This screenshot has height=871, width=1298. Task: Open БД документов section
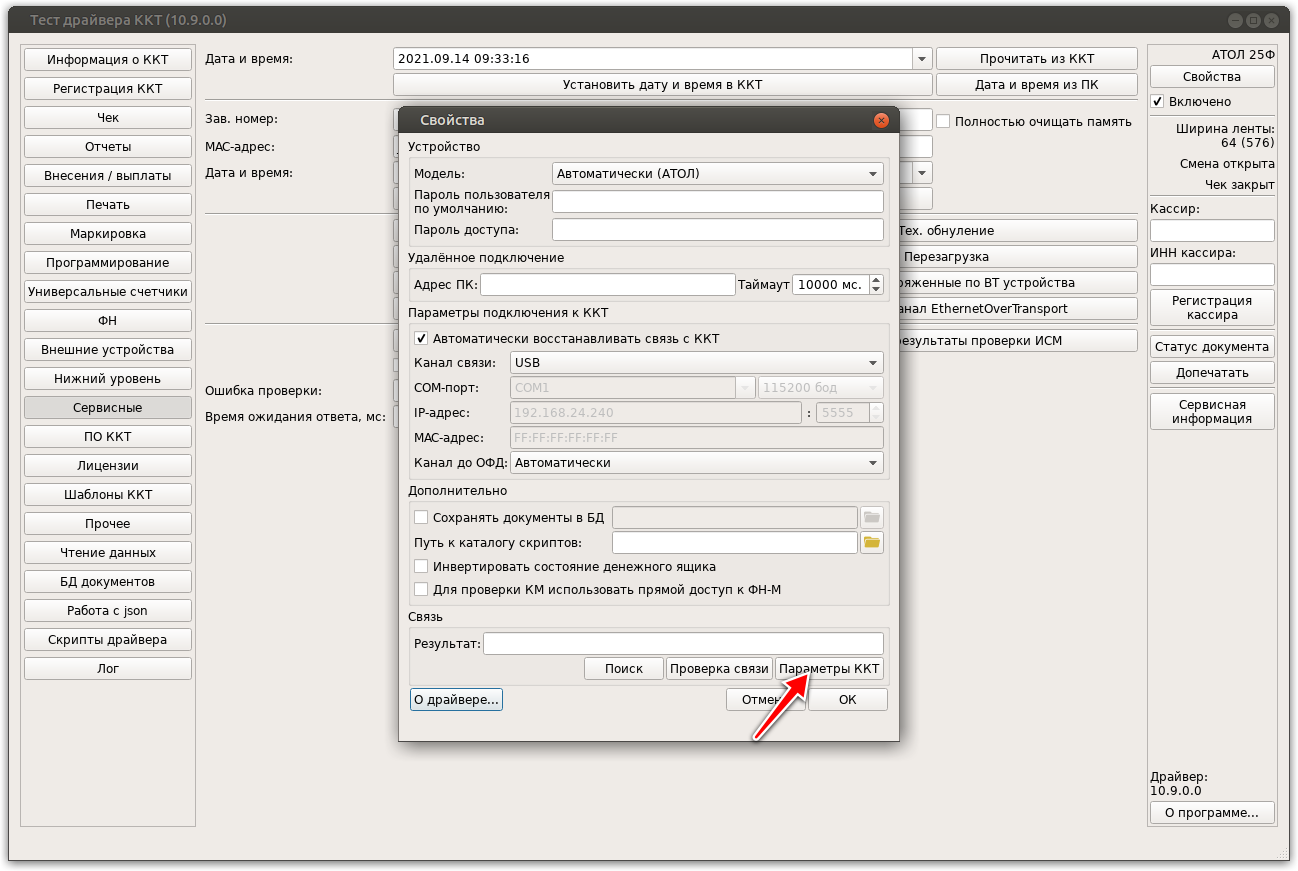click(108, 581)
